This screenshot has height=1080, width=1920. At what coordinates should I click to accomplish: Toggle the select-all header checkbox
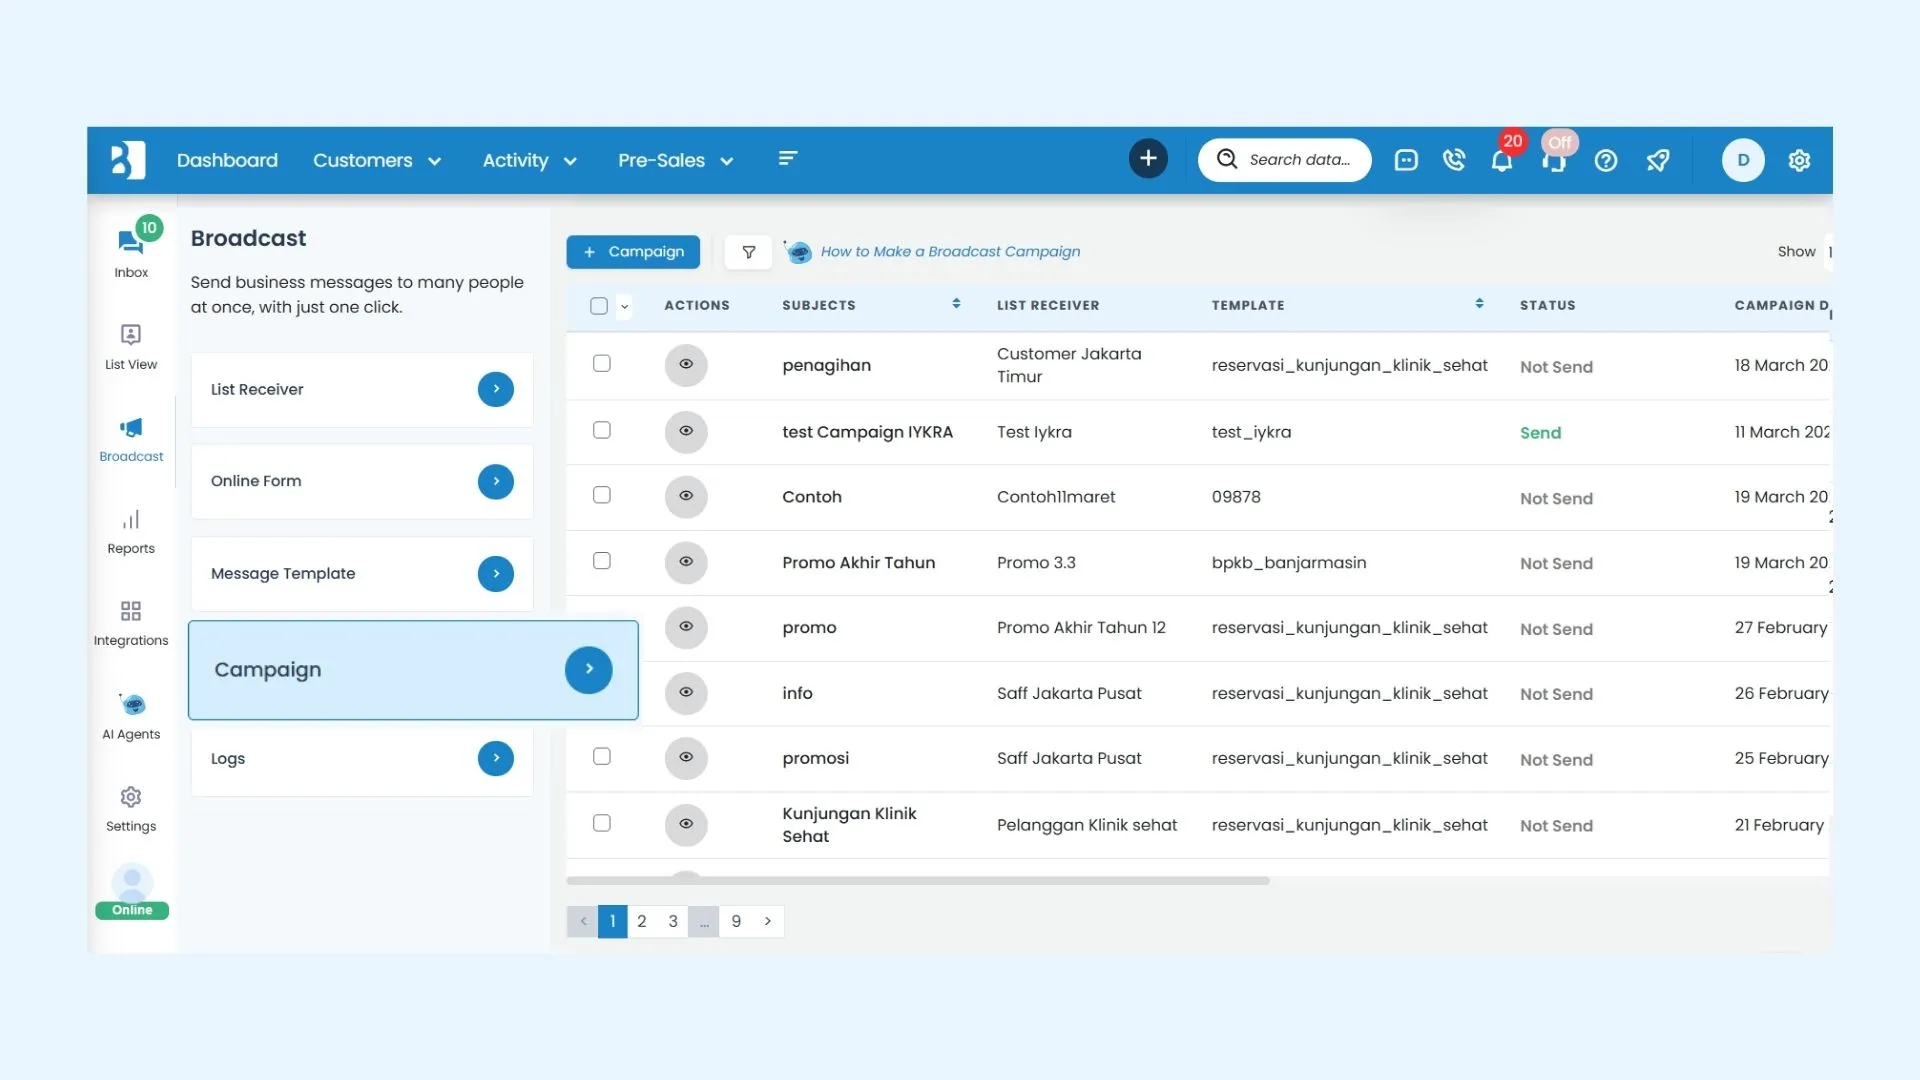tap(599, 306)
